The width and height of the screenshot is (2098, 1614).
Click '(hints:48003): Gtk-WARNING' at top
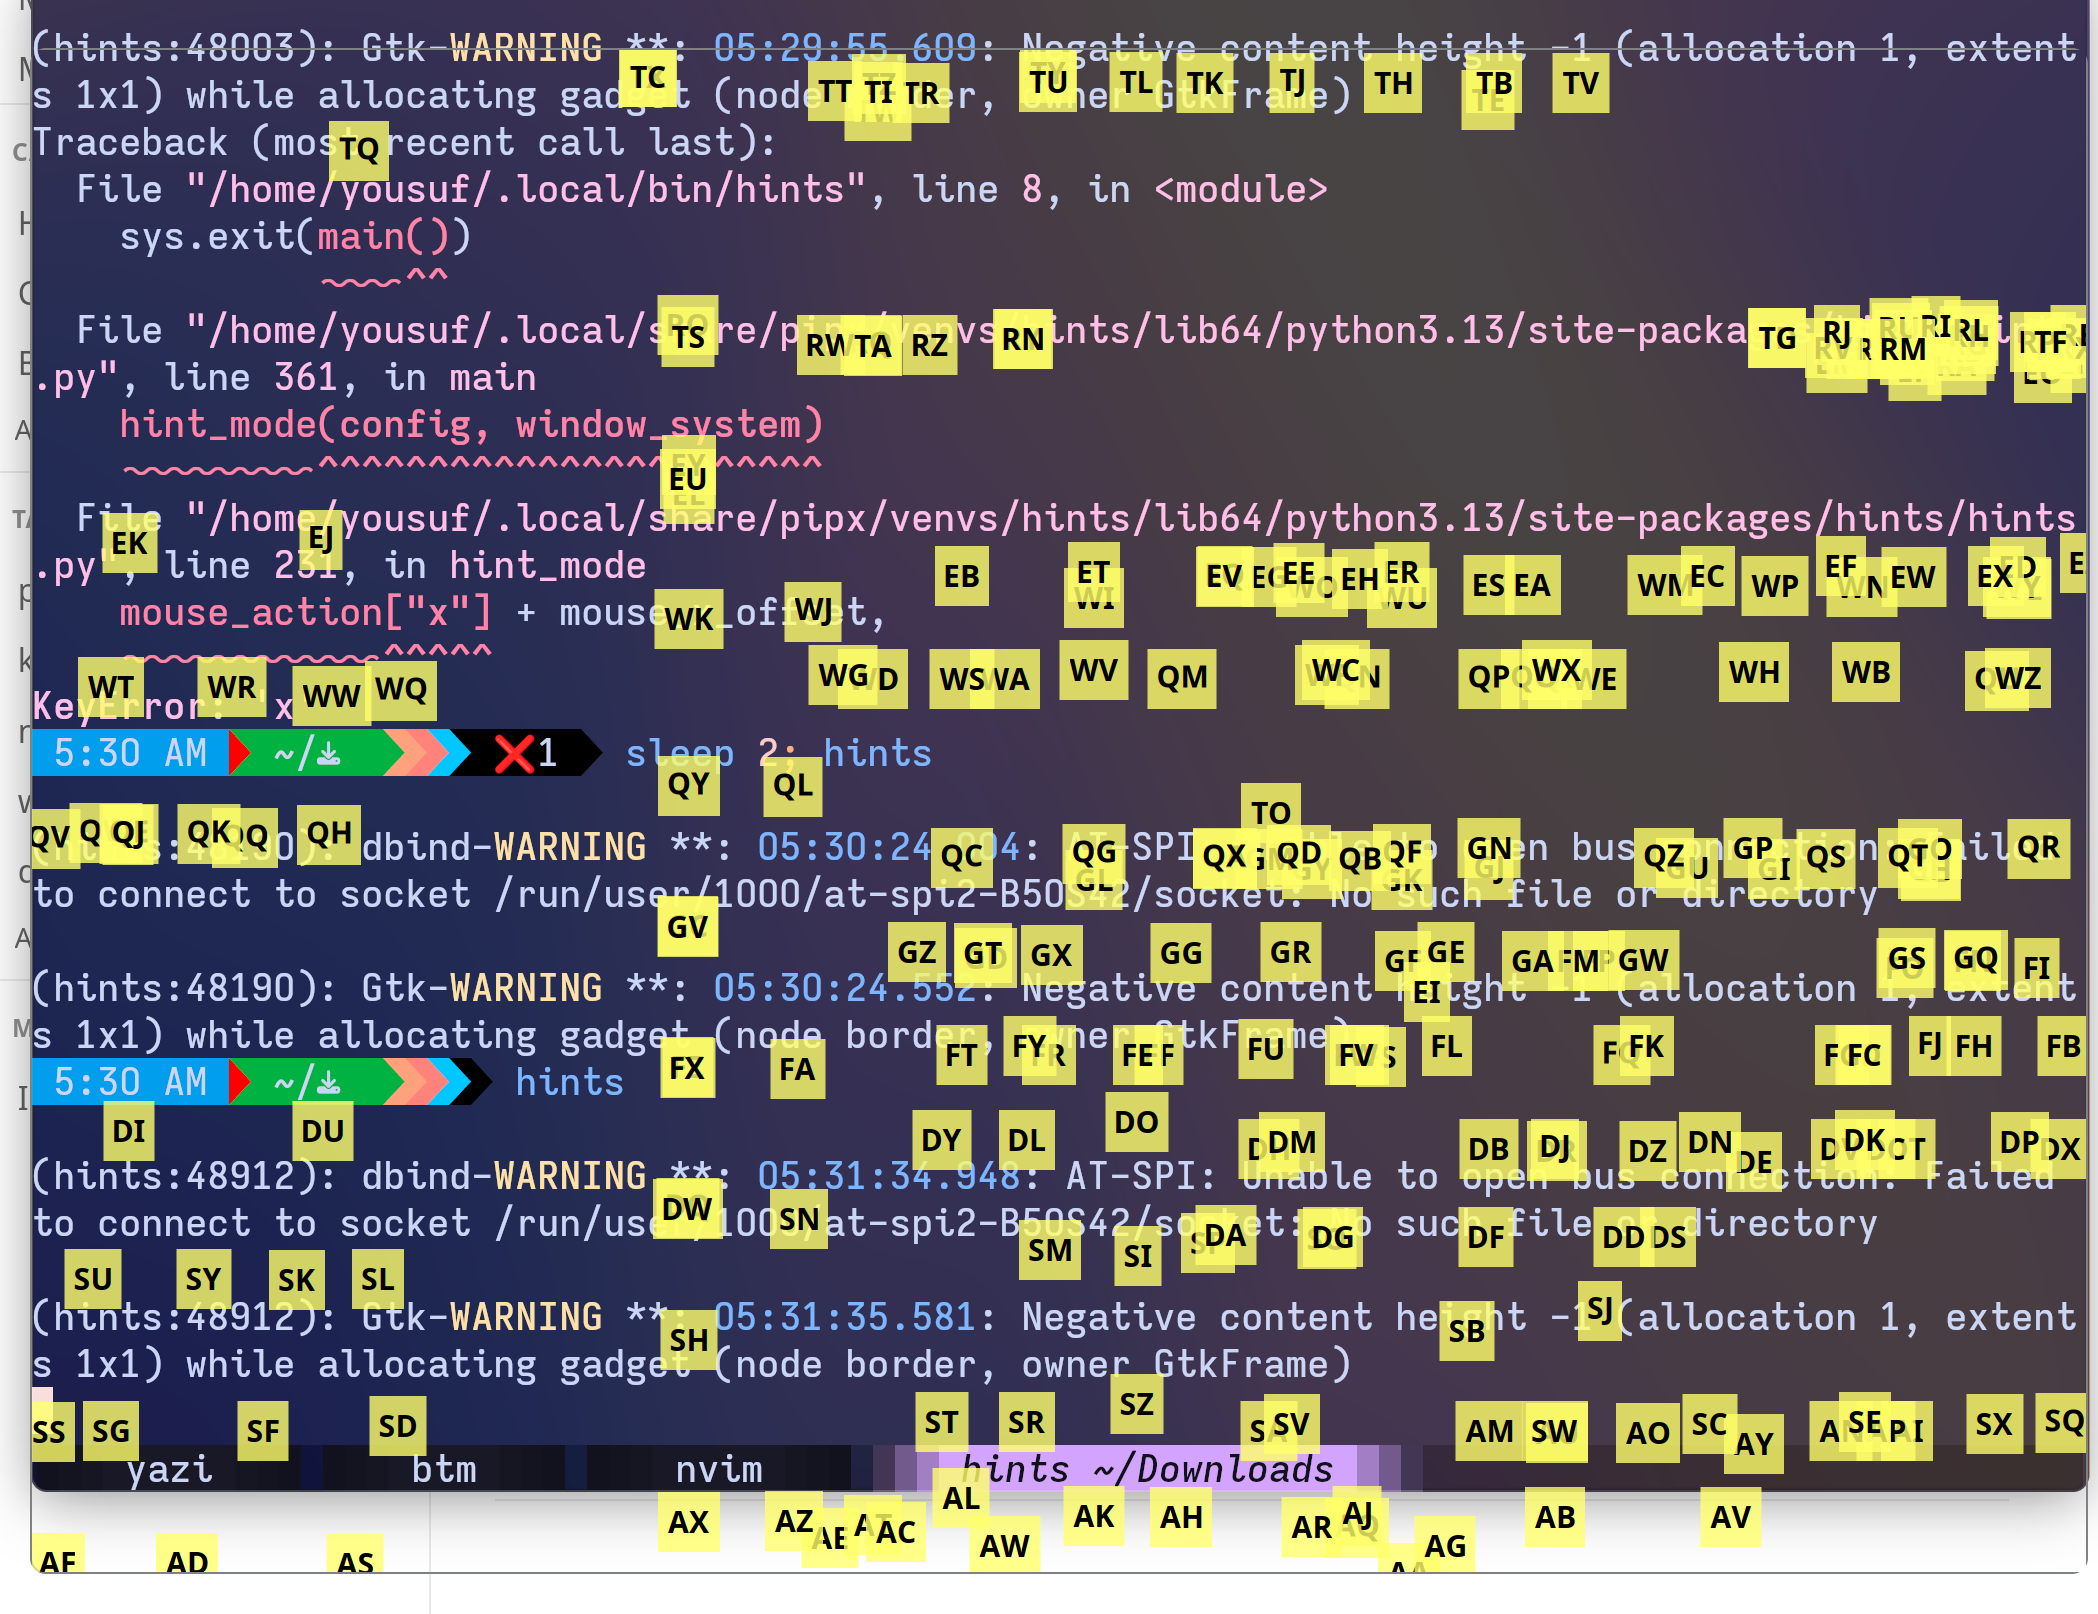click(317, 48)
